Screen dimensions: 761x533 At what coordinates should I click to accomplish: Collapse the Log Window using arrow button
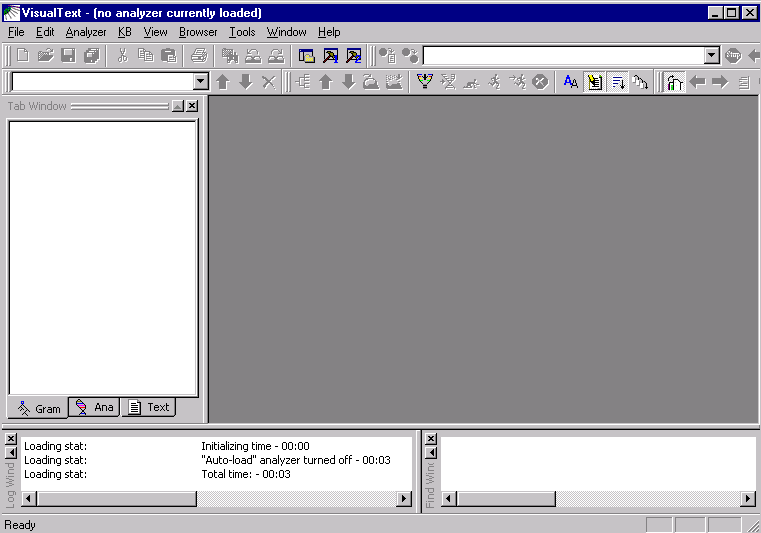coord(11,452)
